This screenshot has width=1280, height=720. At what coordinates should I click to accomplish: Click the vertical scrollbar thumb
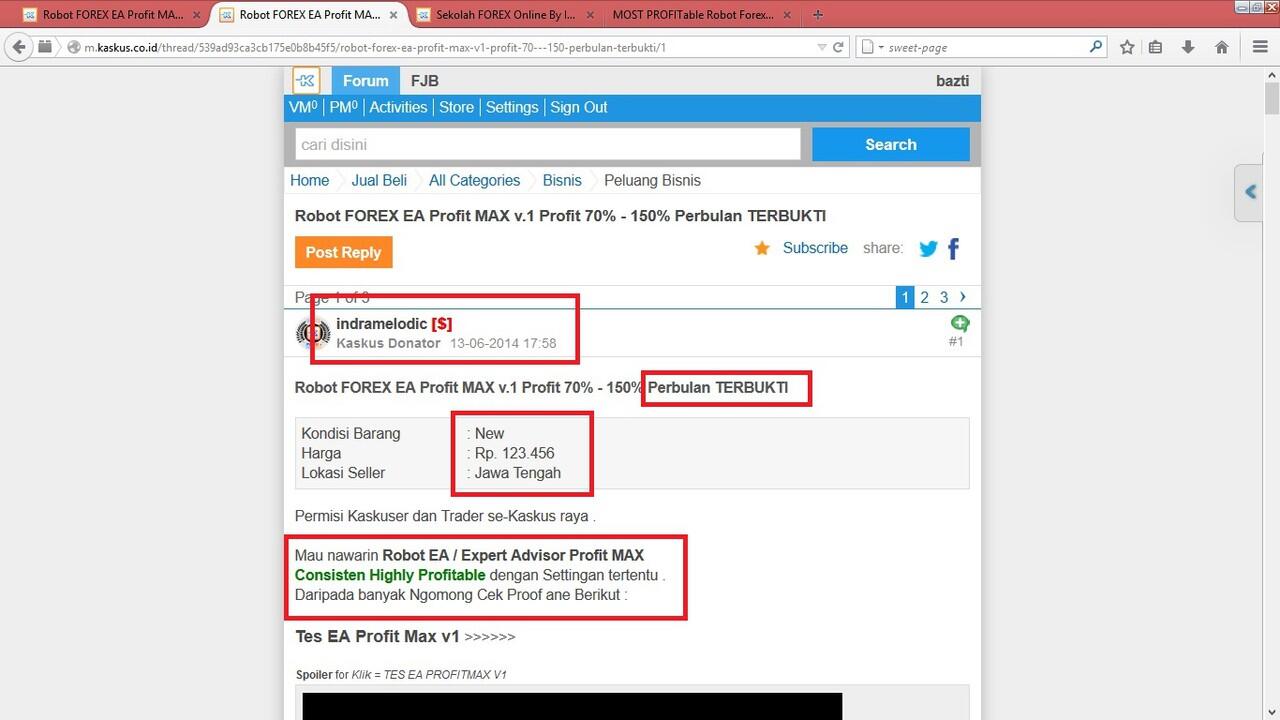[x=1272, y=100]
